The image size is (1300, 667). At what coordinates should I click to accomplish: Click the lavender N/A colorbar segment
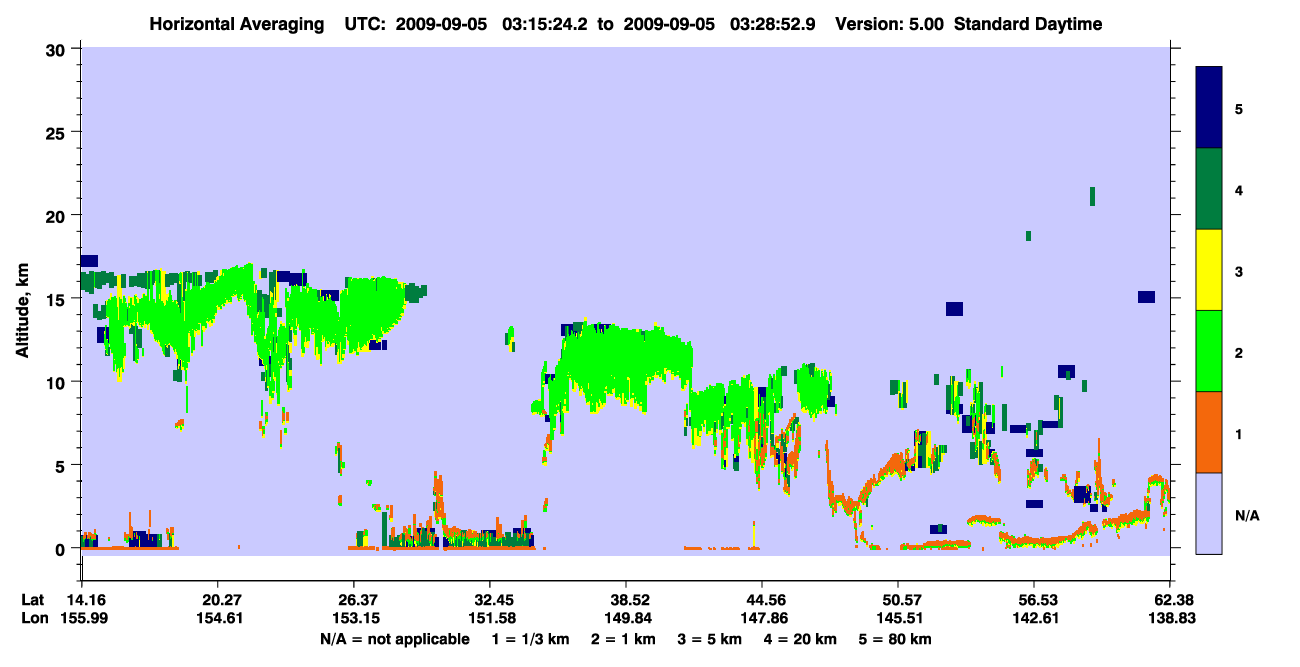(x=1209, y=513)
